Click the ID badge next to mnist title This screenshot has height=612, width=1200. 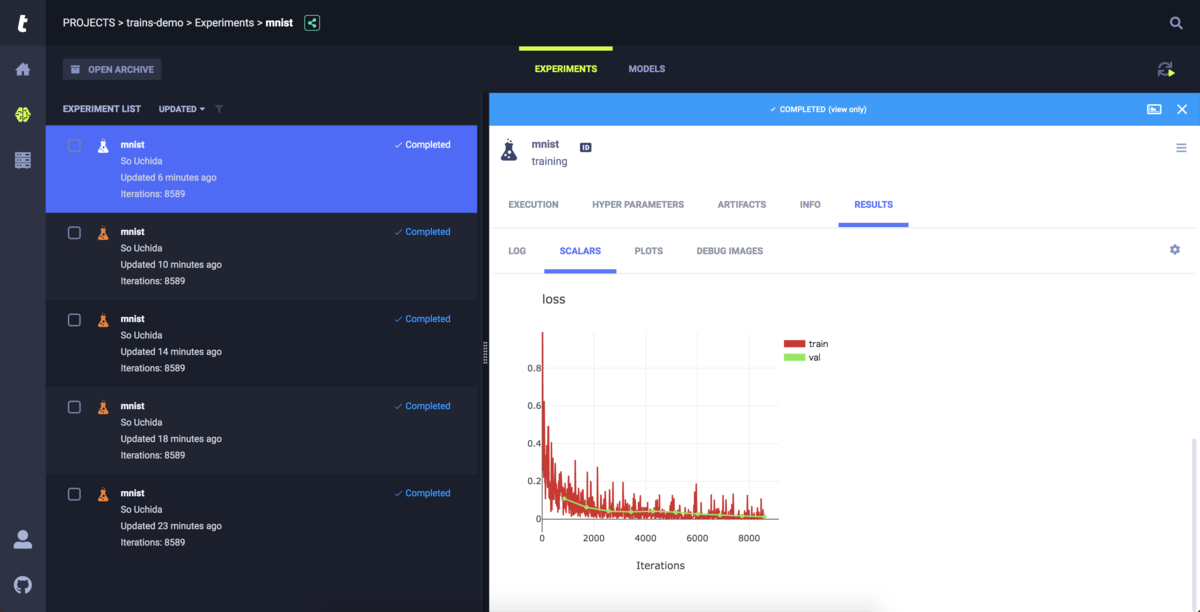(x=586, y=147)
